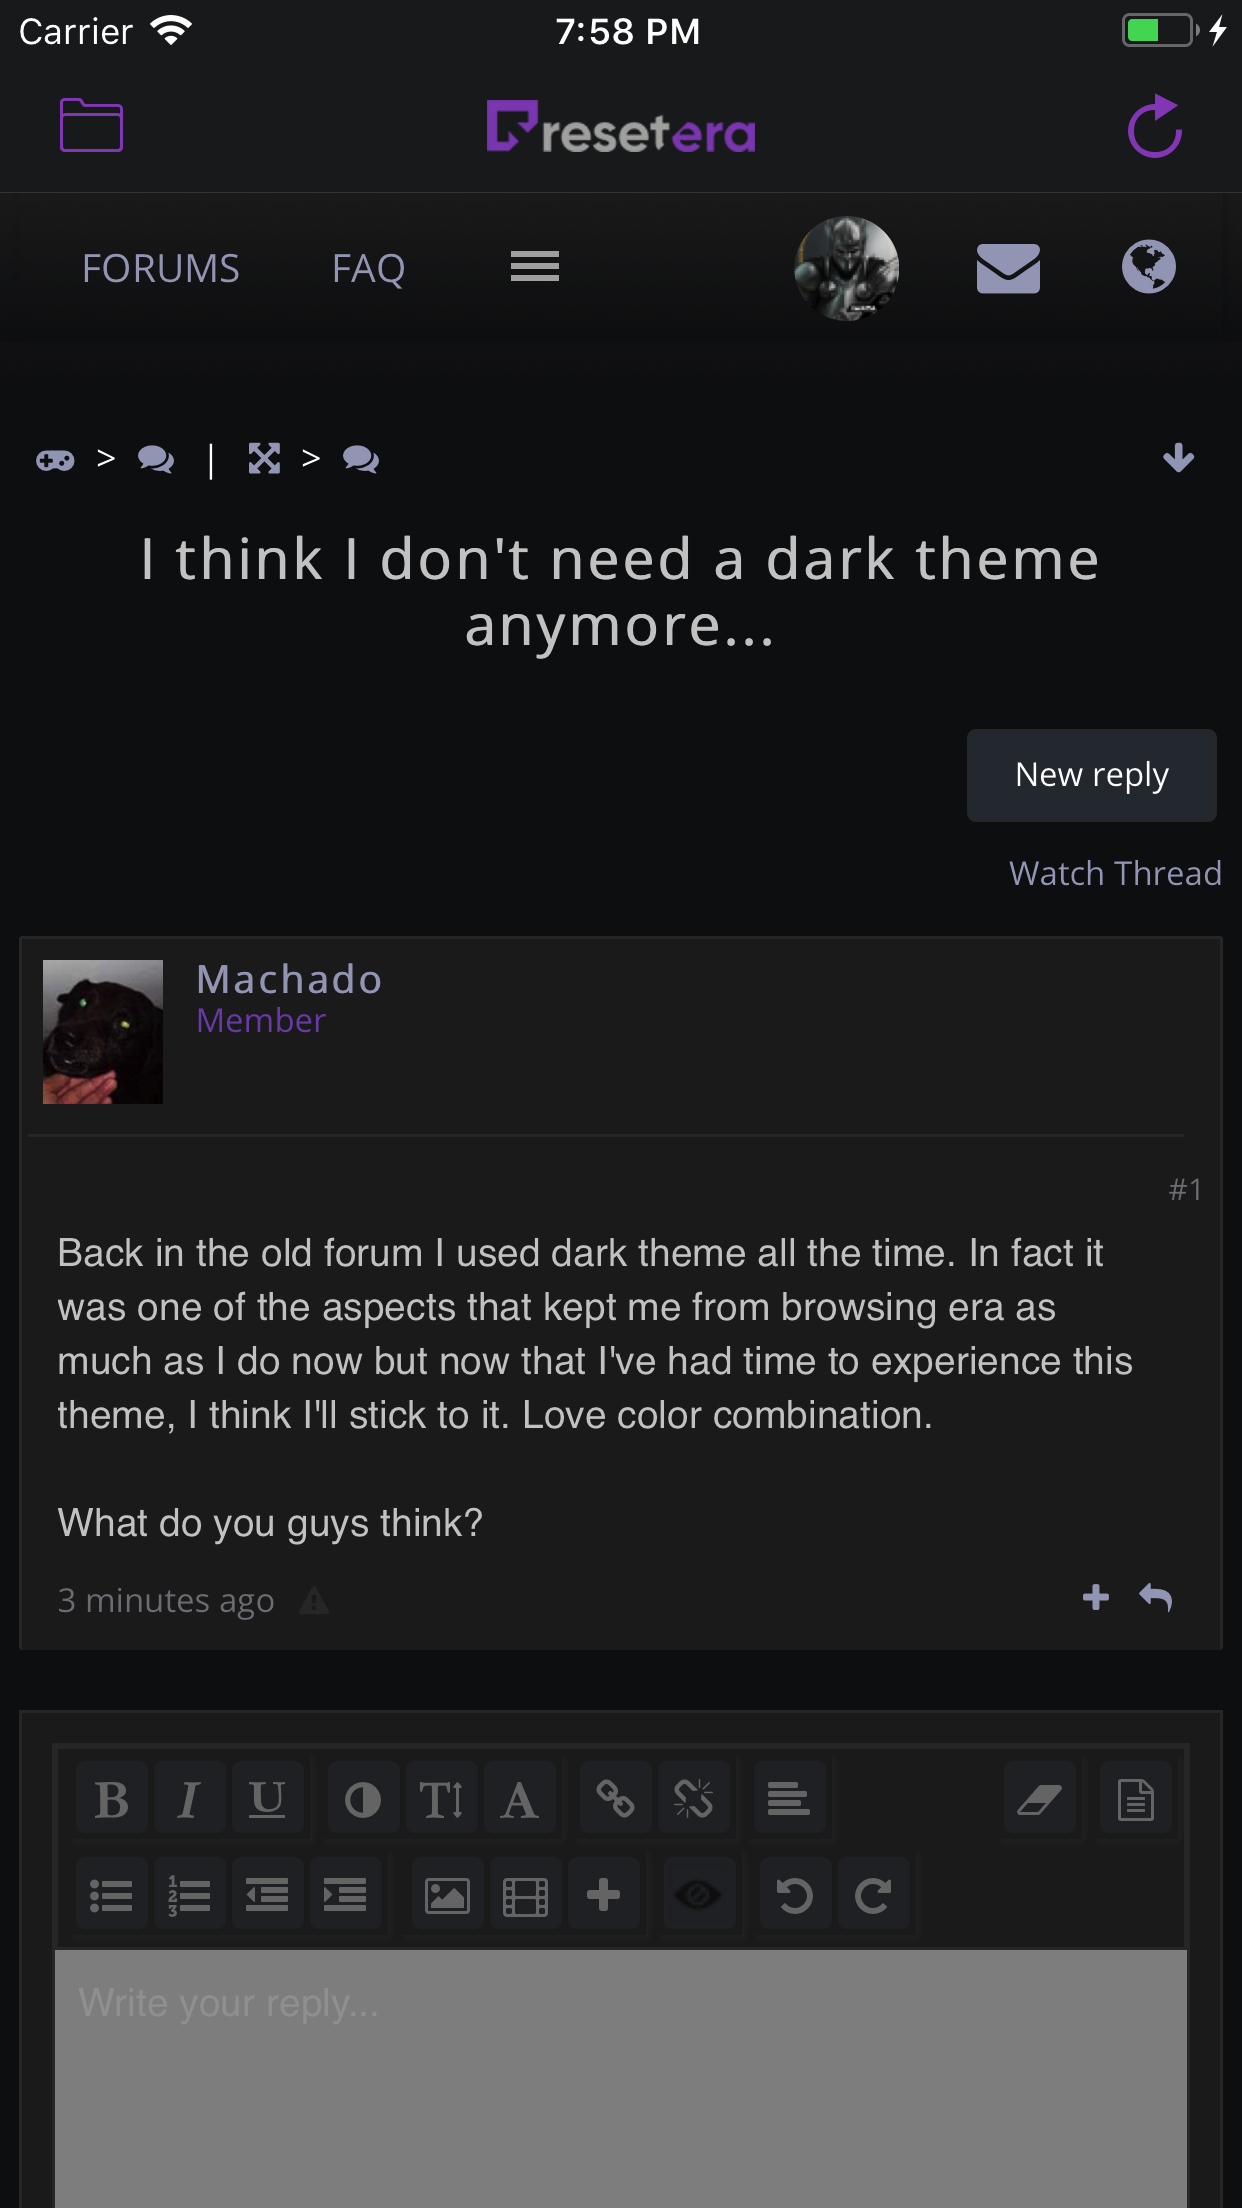Click the gamepad breadcrumb icon
Viewport: 1242px width, 2208px height.
click(55, 460)
